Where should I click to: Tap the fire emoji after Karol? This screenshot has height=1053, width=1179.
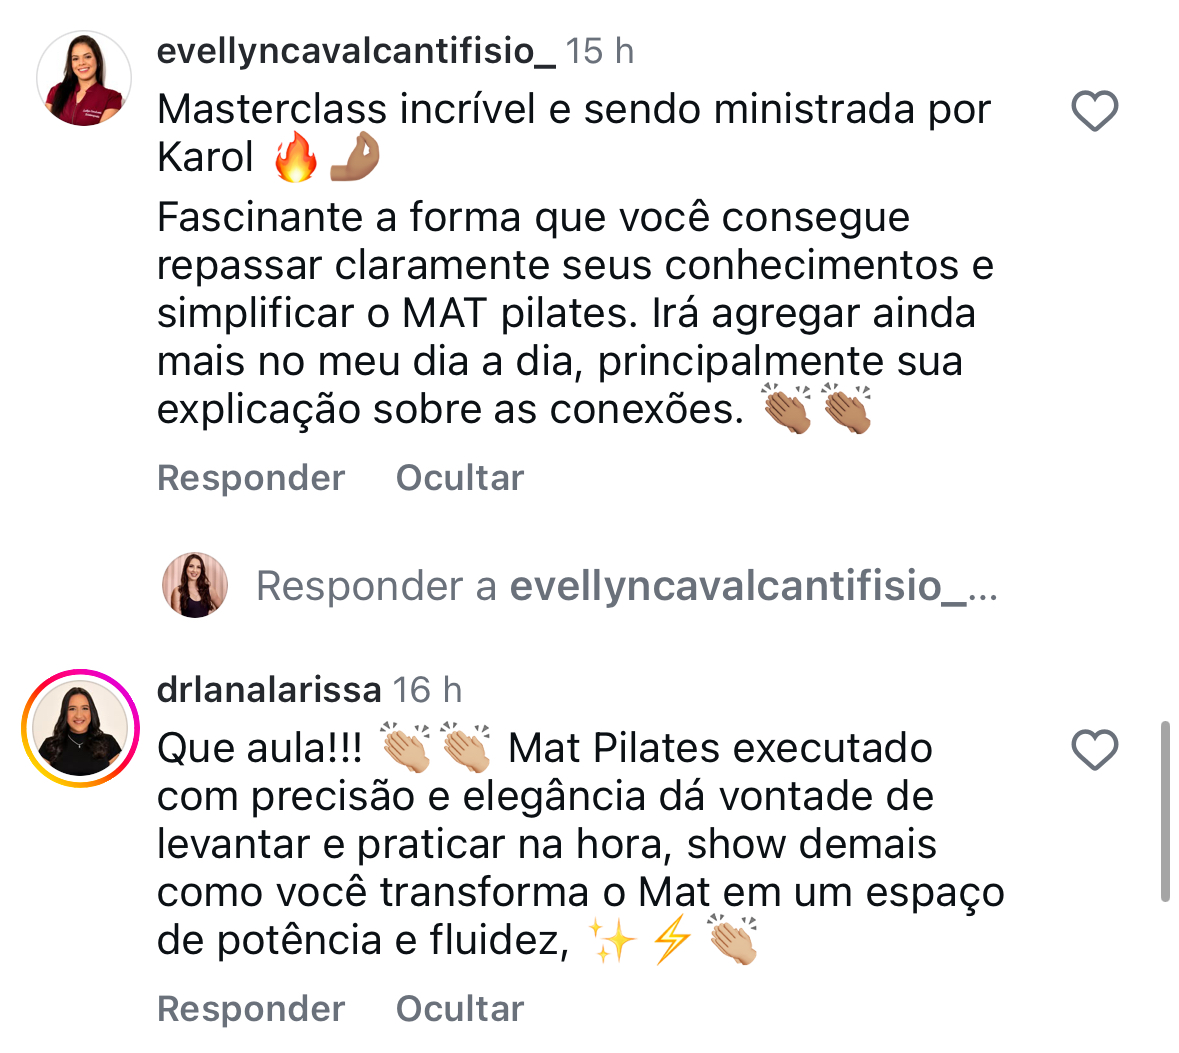(296, 157)
